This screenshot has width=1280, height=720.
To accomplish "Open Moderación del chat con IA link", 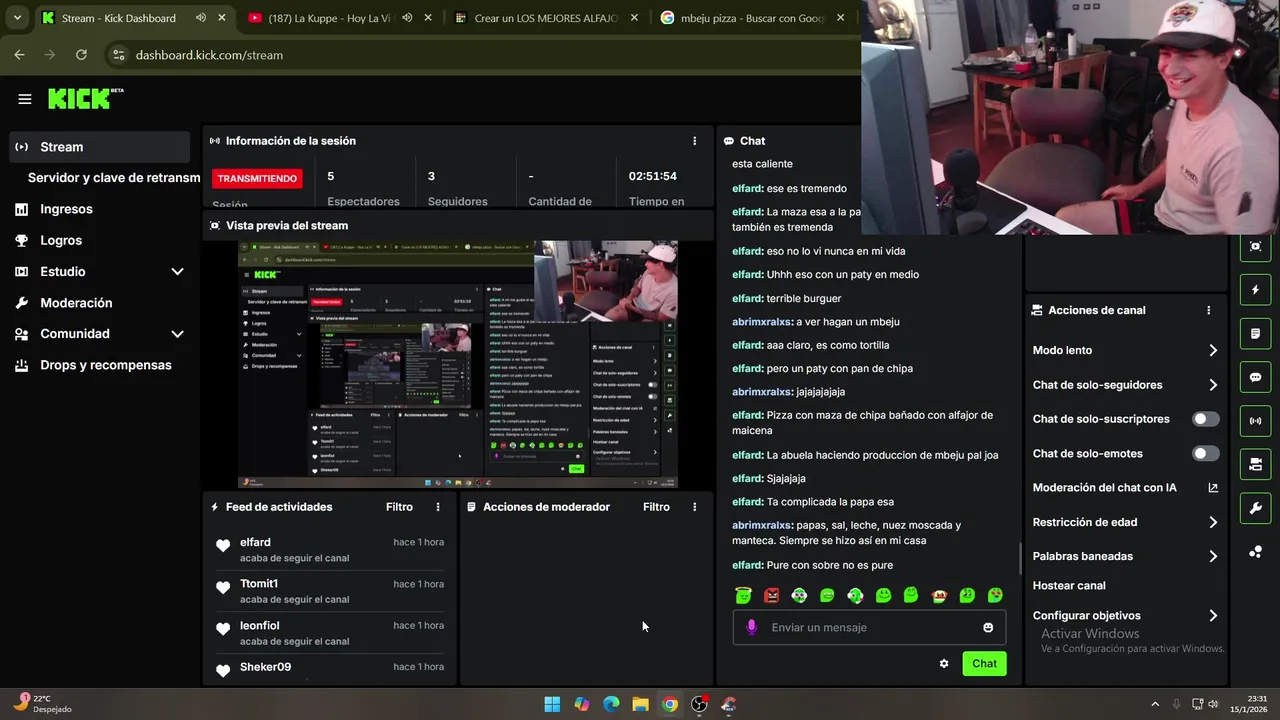I will pos(1125,488).
